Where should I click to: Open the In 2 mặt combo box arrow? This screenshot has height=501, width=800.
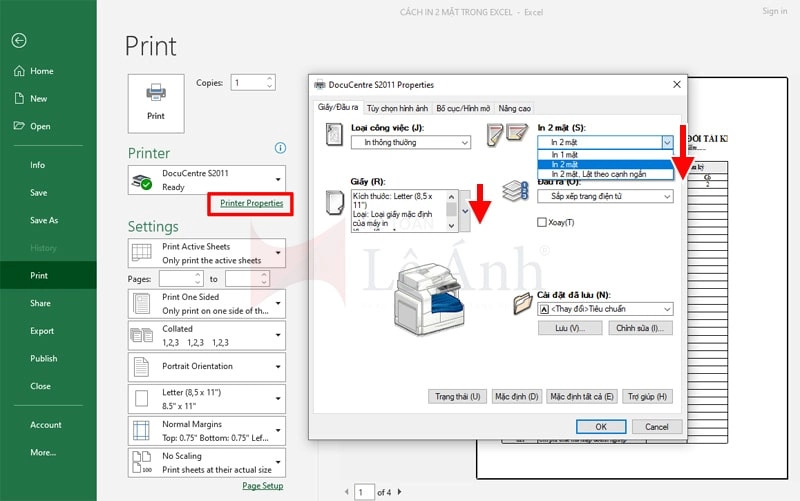pyautogui.click(x=667, y=142)
